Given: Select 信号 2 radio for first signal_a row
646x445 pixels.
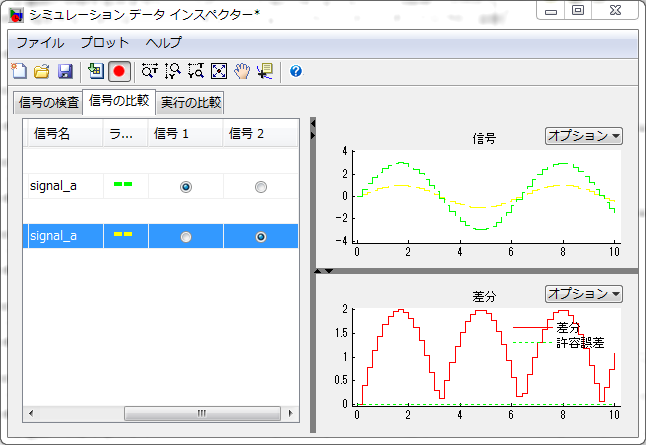Looking at the screenshot, I should [261, 187].
